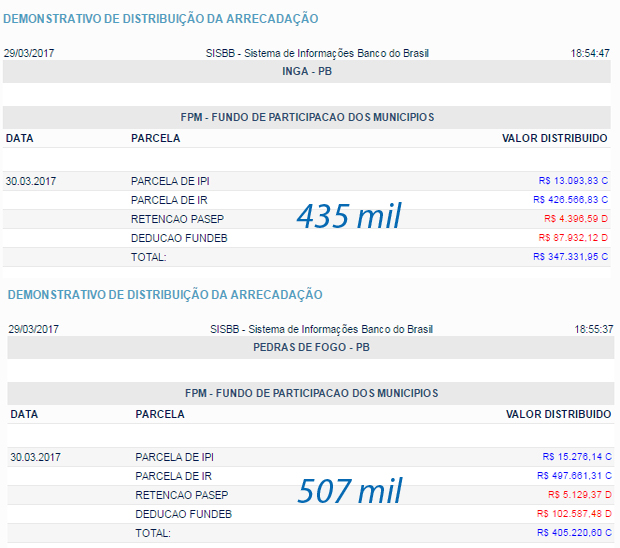Select the total value R$ 405.220,60 C
The width and height of the screenshot is (620, 548).
point(574,533)
